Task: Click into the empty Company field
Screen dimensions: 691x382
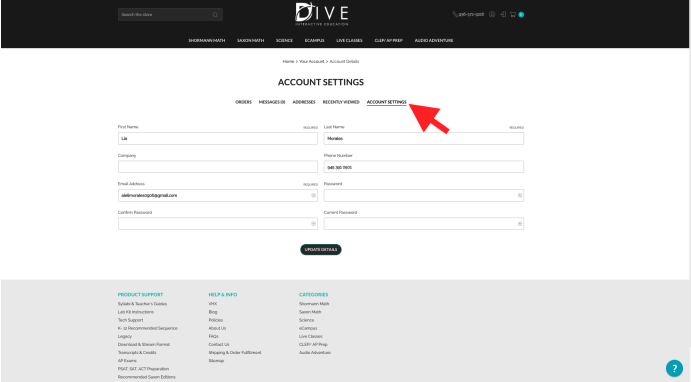Action: coord(218,167)
